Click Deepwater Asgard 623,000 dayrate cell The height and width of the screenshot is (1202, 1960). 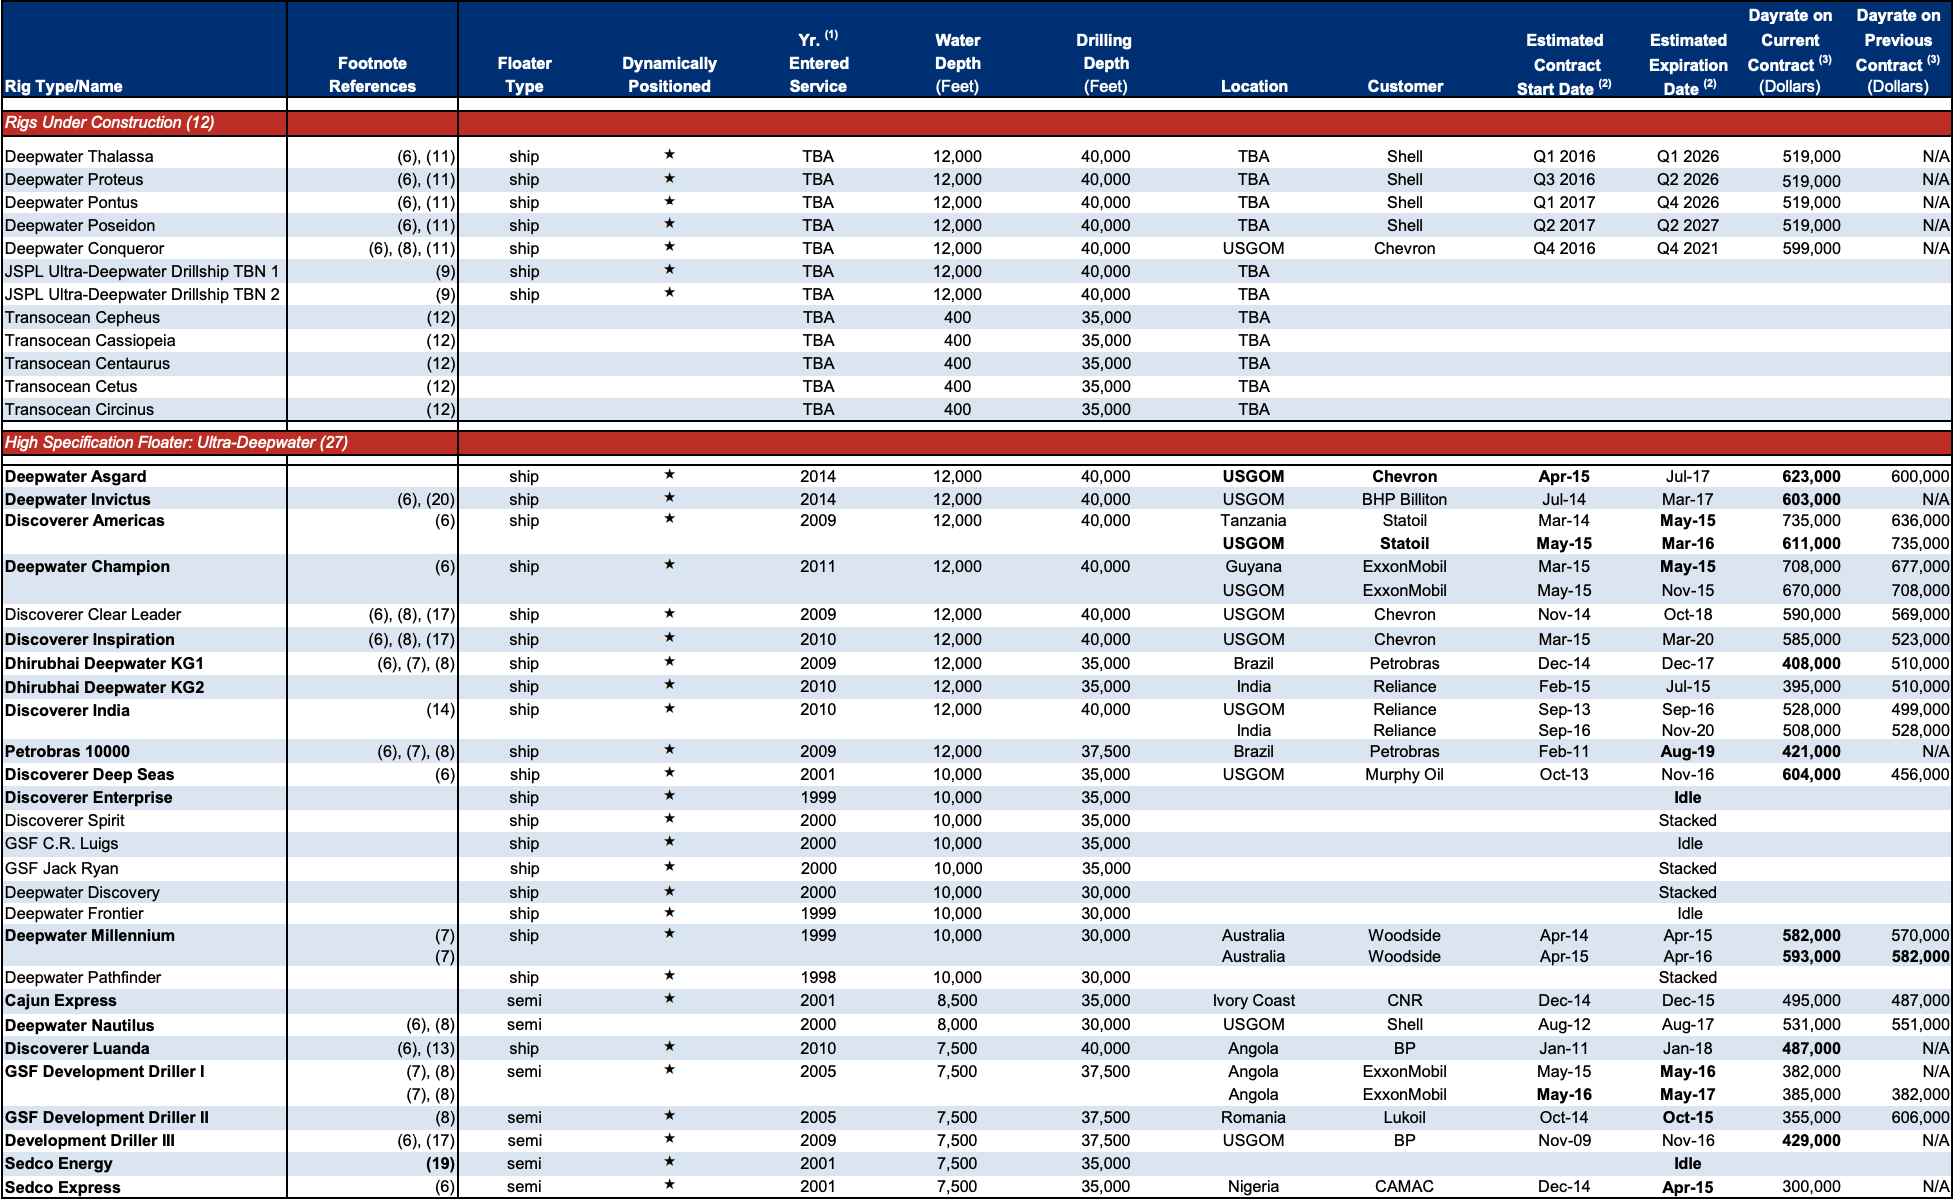[1810, 477]
